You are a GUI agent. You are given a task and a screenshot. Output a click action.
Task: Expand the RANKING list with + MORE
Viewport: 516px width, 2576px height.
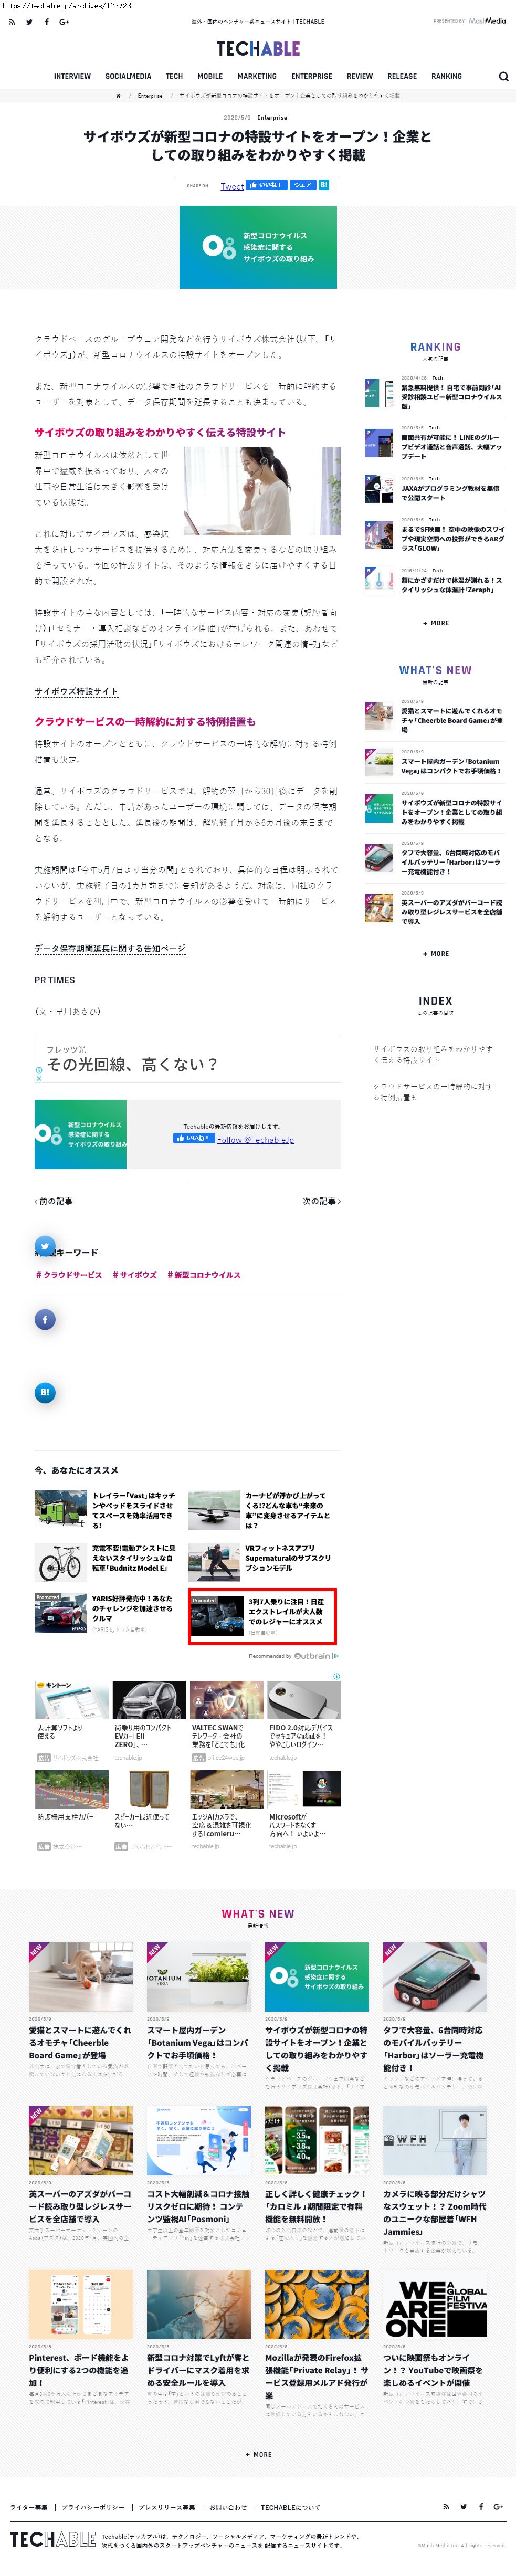coord(436,623)
